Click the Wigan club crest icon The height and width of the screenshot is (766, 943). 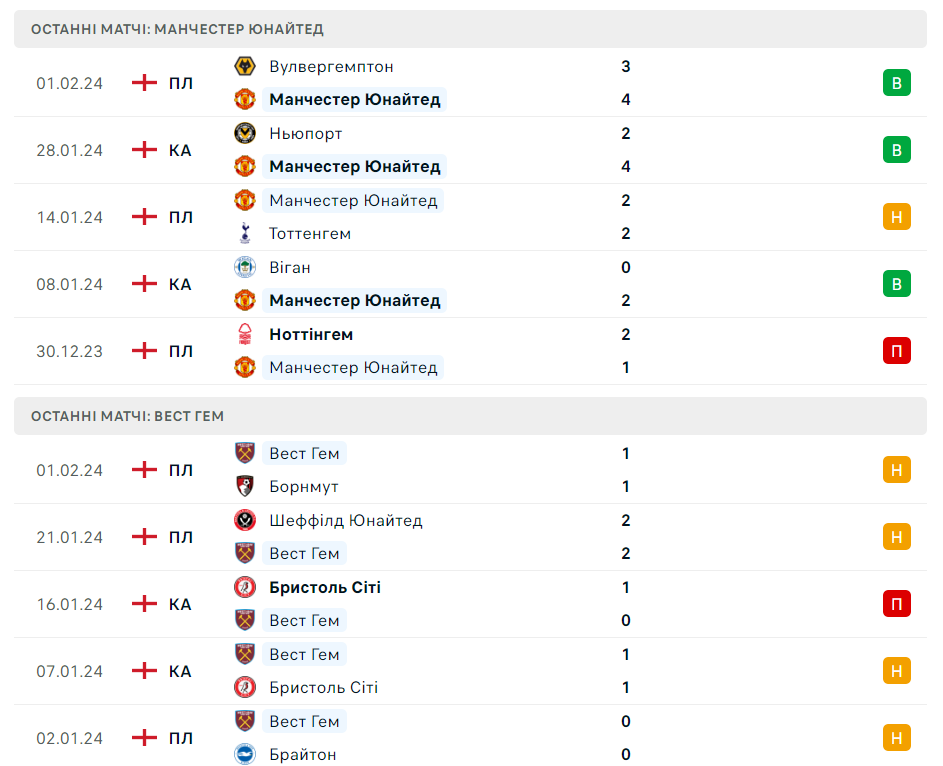(x=245, y=268)
